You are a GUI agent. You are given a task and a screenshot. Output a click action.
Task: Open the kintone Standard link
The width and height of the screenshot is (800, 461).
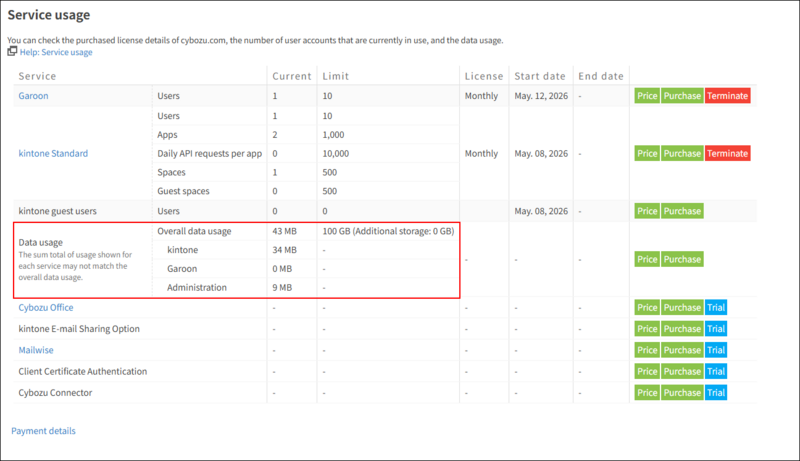[53, 153]
